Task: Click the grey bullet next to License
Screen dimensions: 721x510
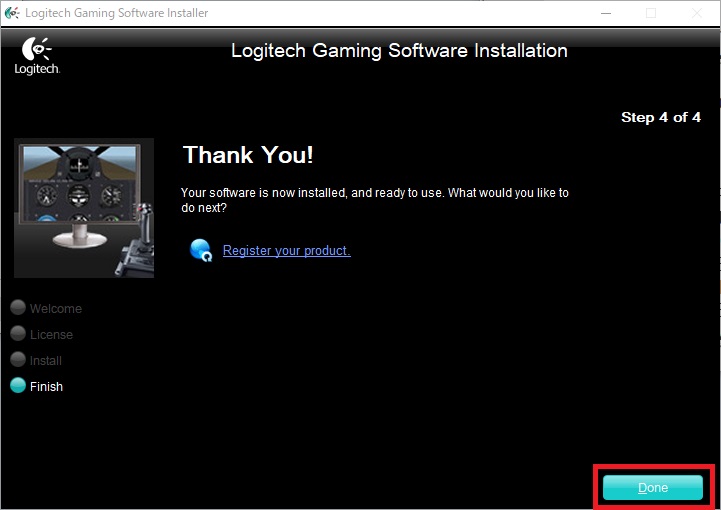Action: point(18,333)
